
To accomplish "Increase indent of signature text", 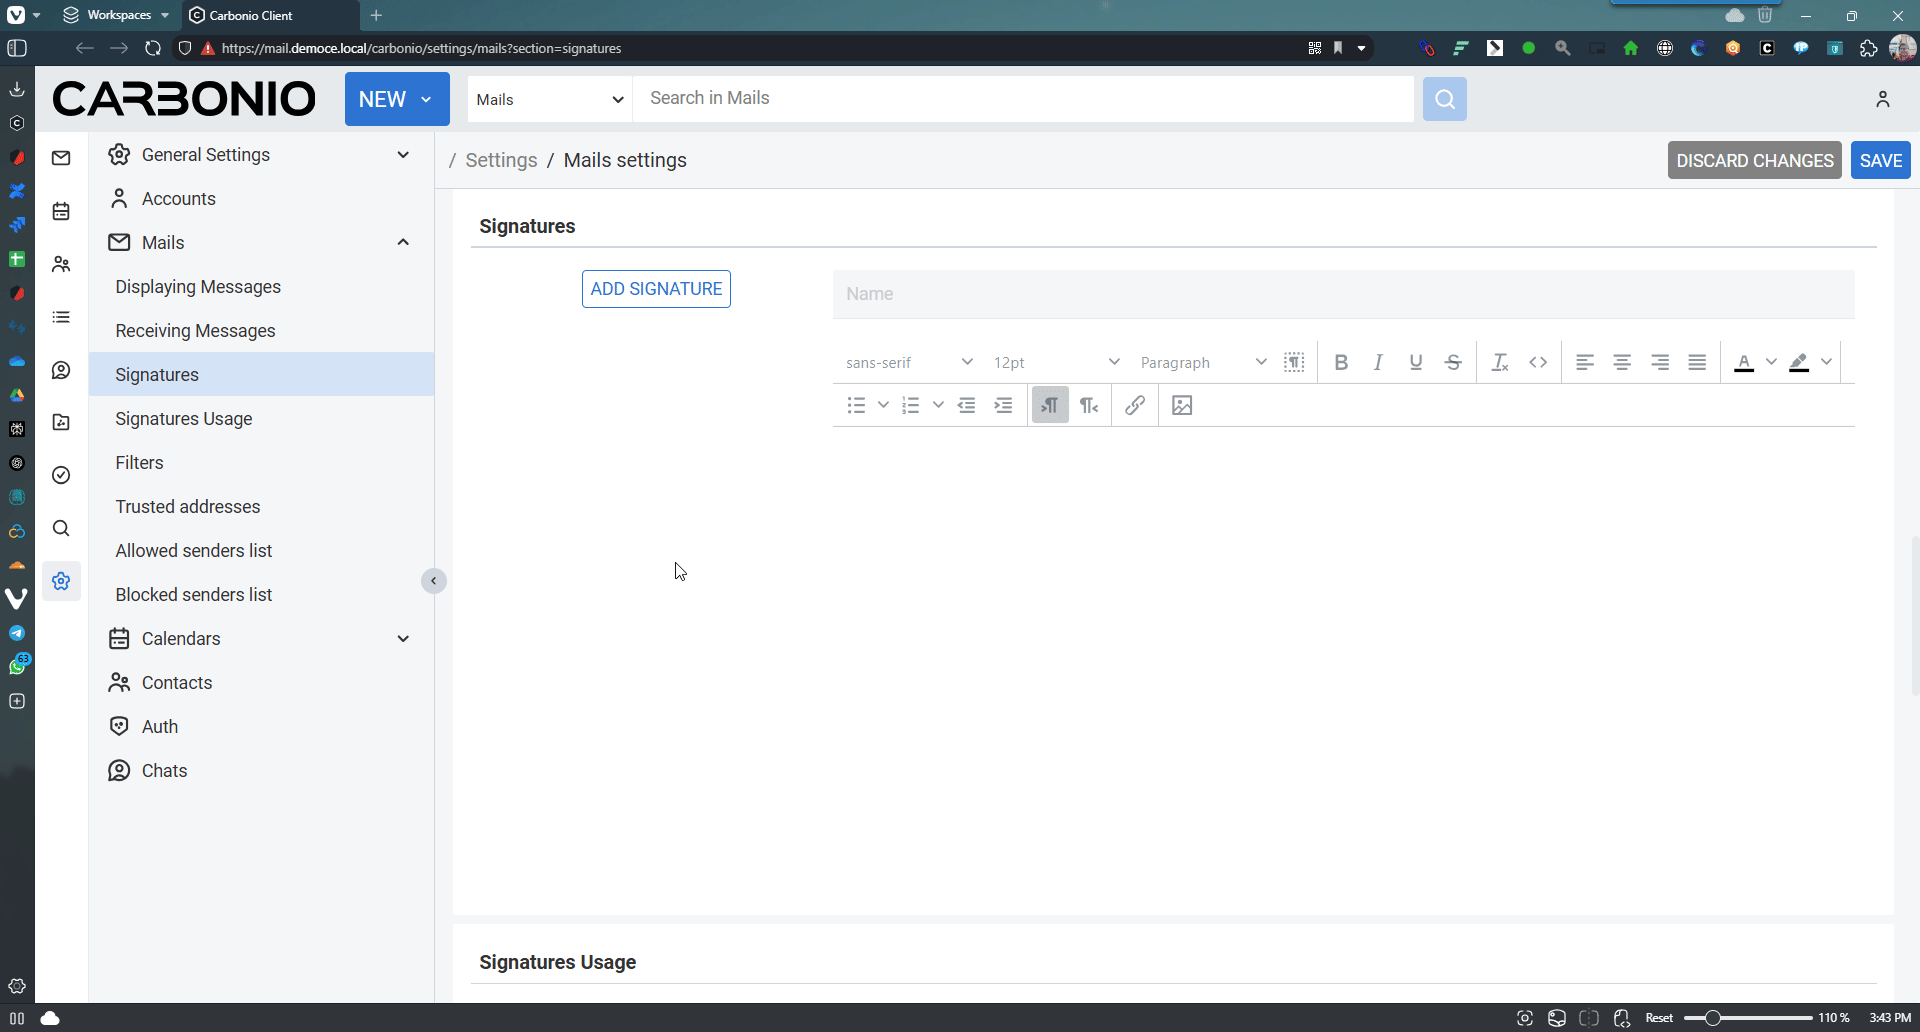I will pyautogui.click(x=1003, y=405).
